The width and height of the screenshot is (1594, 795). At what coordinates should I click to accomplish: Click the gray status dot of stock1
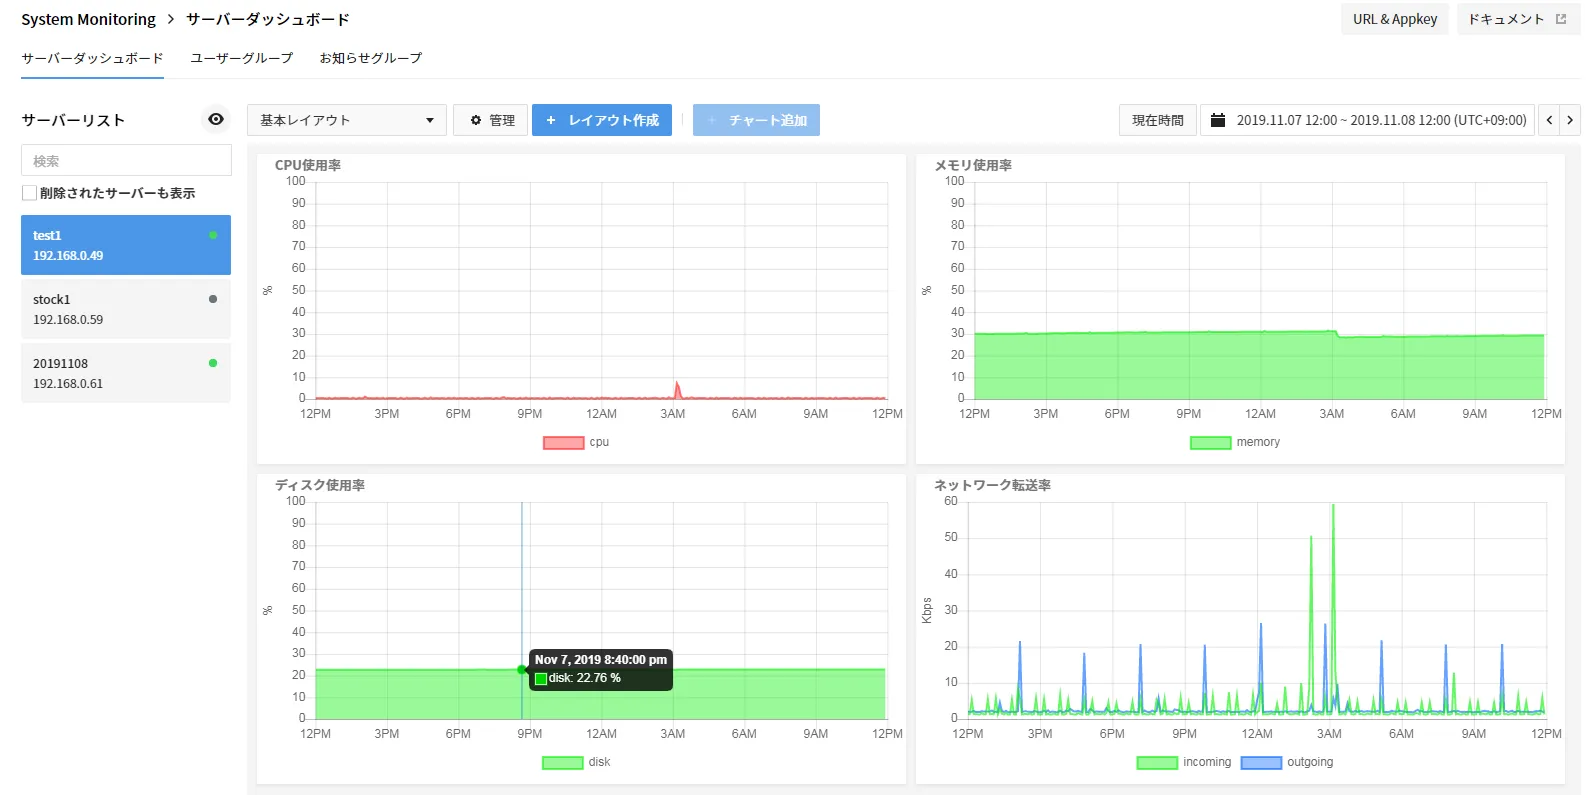tap(213, 299)
